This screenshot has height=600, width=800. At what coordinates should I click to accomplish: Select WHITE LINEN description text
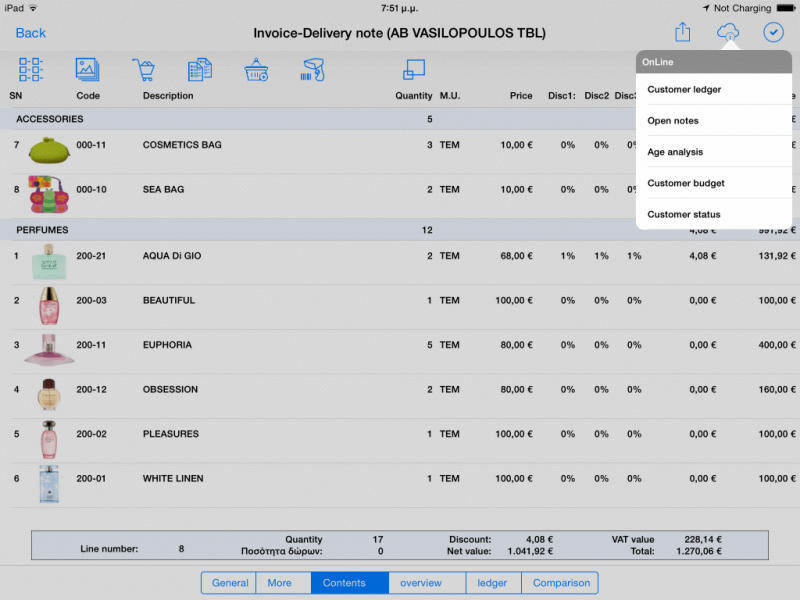point(173,479)
